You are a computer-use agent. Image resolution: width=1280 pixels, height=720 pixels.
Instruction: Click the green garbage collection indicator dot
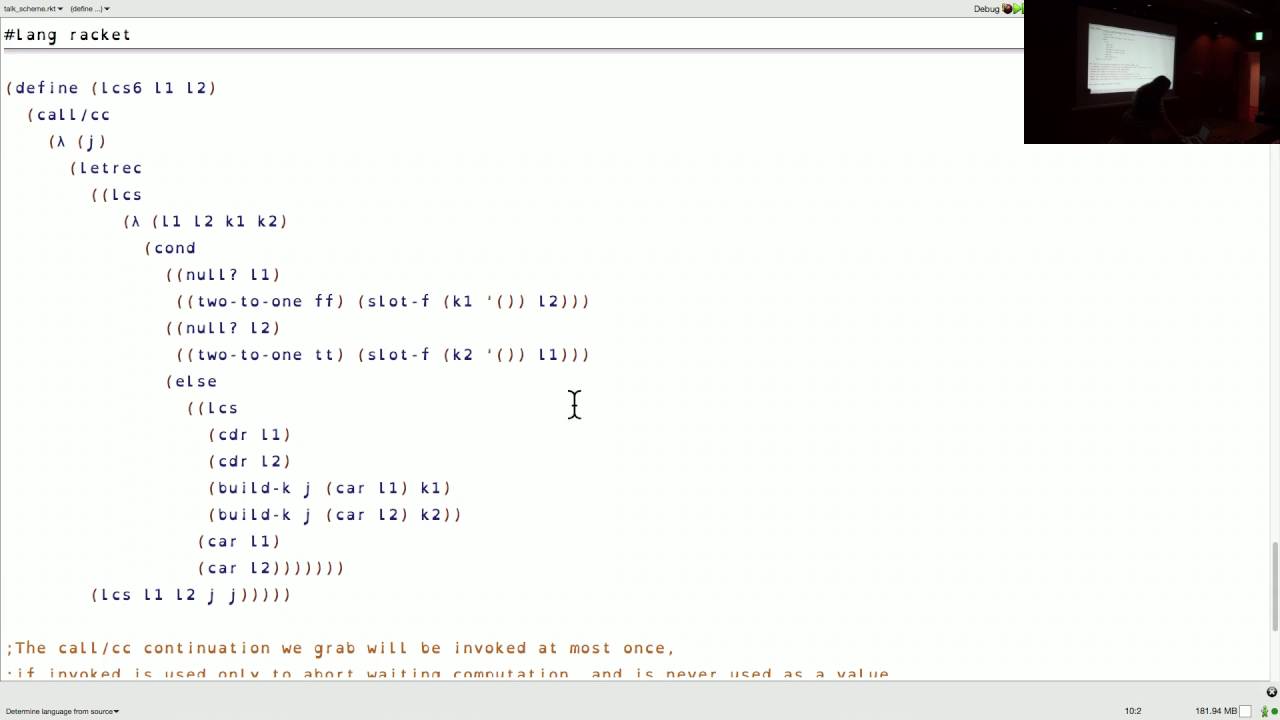tap(1275, 711)
